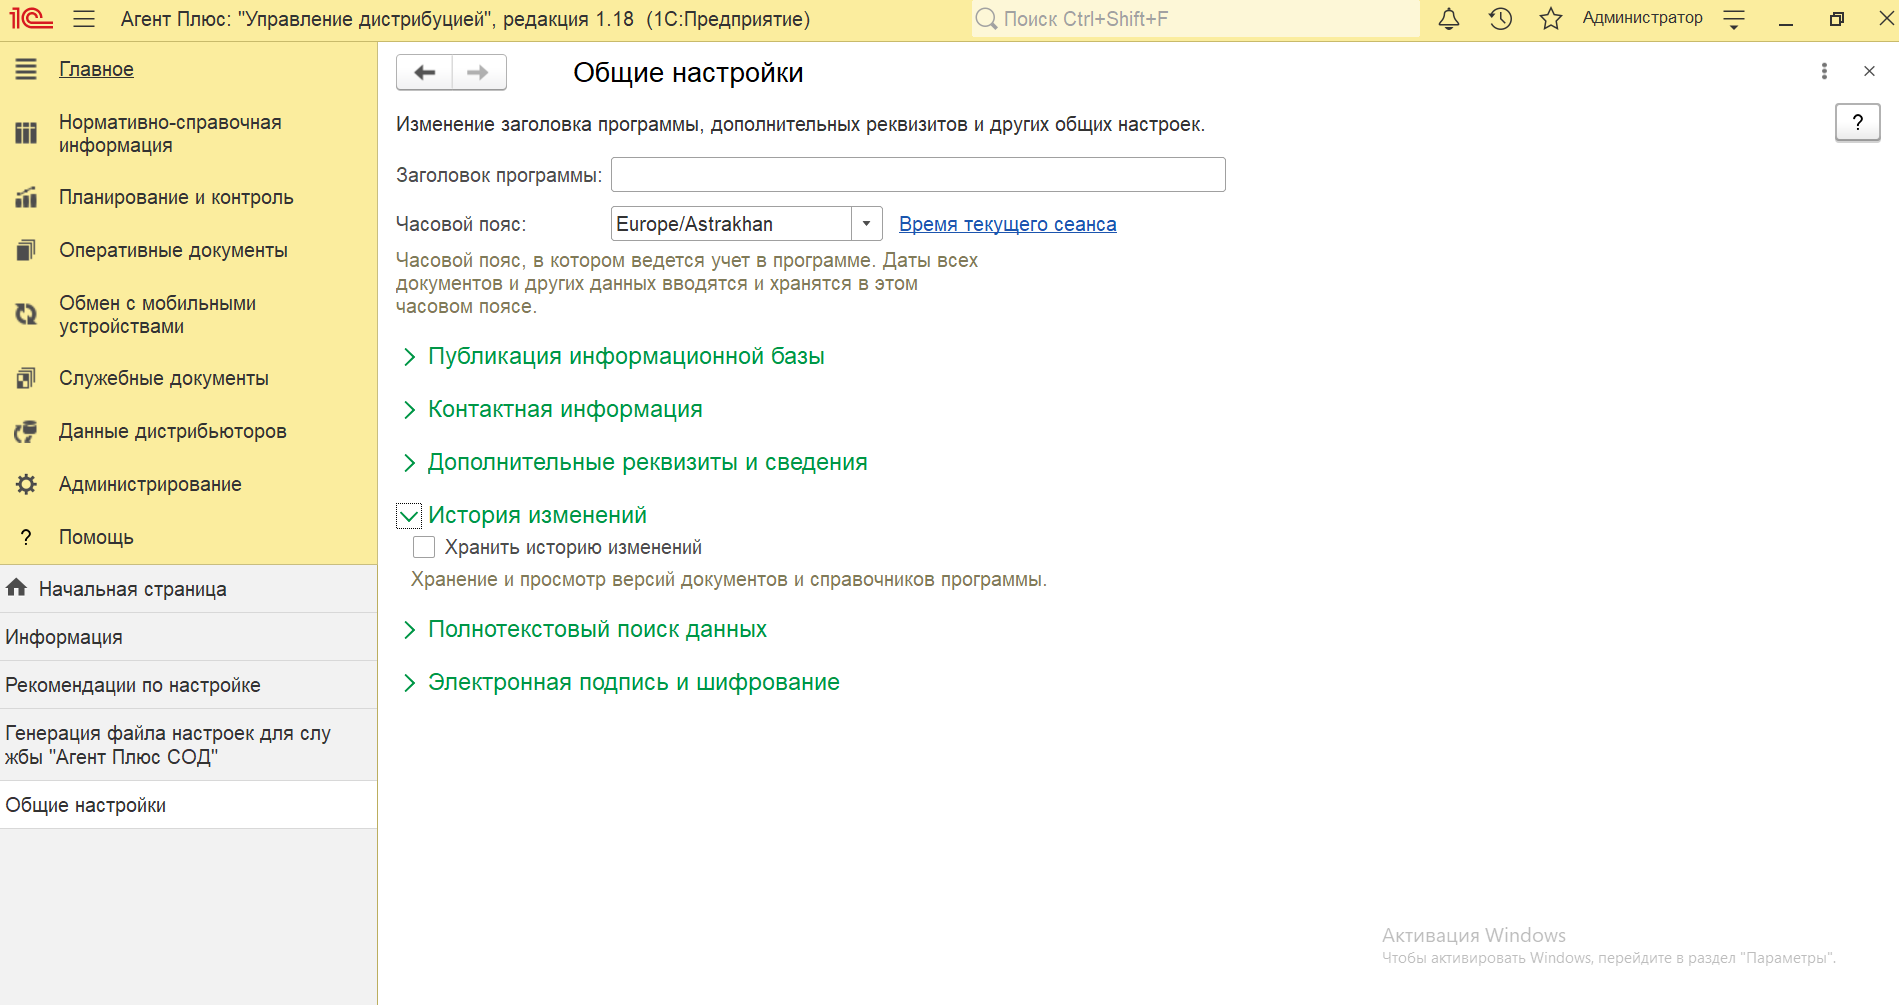The height and width of the screenshot is (1005, 1899).
Task: Click Служебные документы icon
Action: [26, 378]
